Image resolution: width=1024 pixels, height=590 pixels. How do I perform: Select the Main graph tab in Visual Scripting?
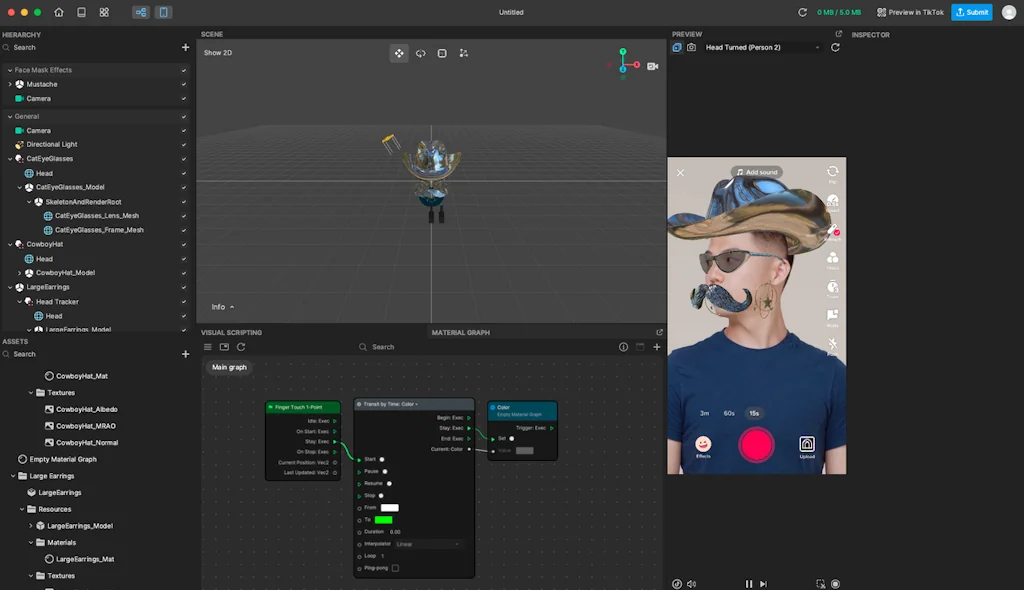[x=229, y=367]
